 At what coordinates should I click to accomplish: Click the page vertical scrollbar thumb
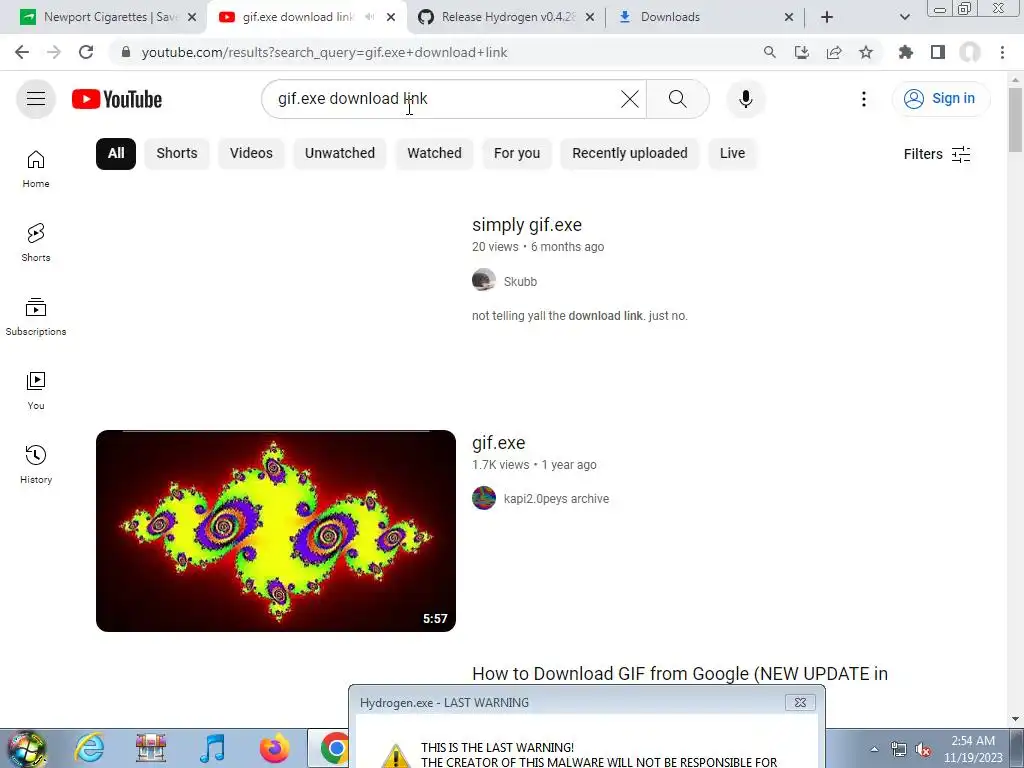(1015, 120)
